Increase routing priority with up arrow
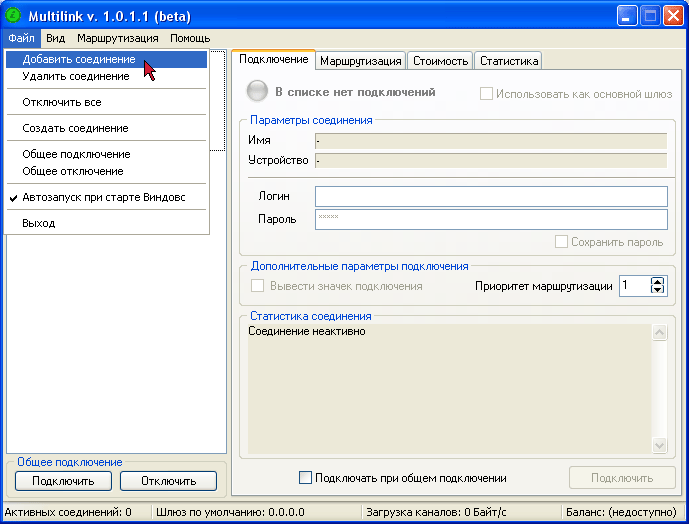The height and width of the screenshot is (524, 689). pos(657,282)
